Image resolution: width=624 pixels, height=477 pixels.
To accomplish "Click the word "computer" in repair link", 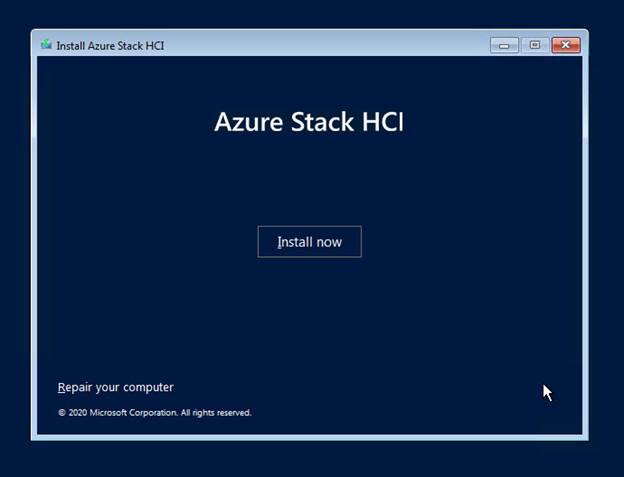I will tap(148, 387).
